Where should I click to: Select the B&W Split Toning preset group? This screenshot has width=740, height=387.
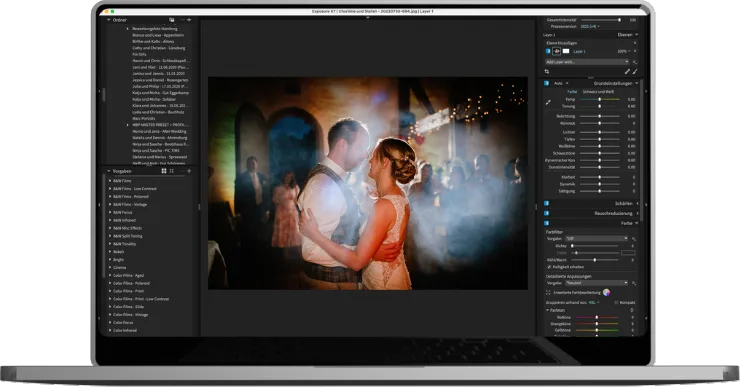[x=127, y=236]
